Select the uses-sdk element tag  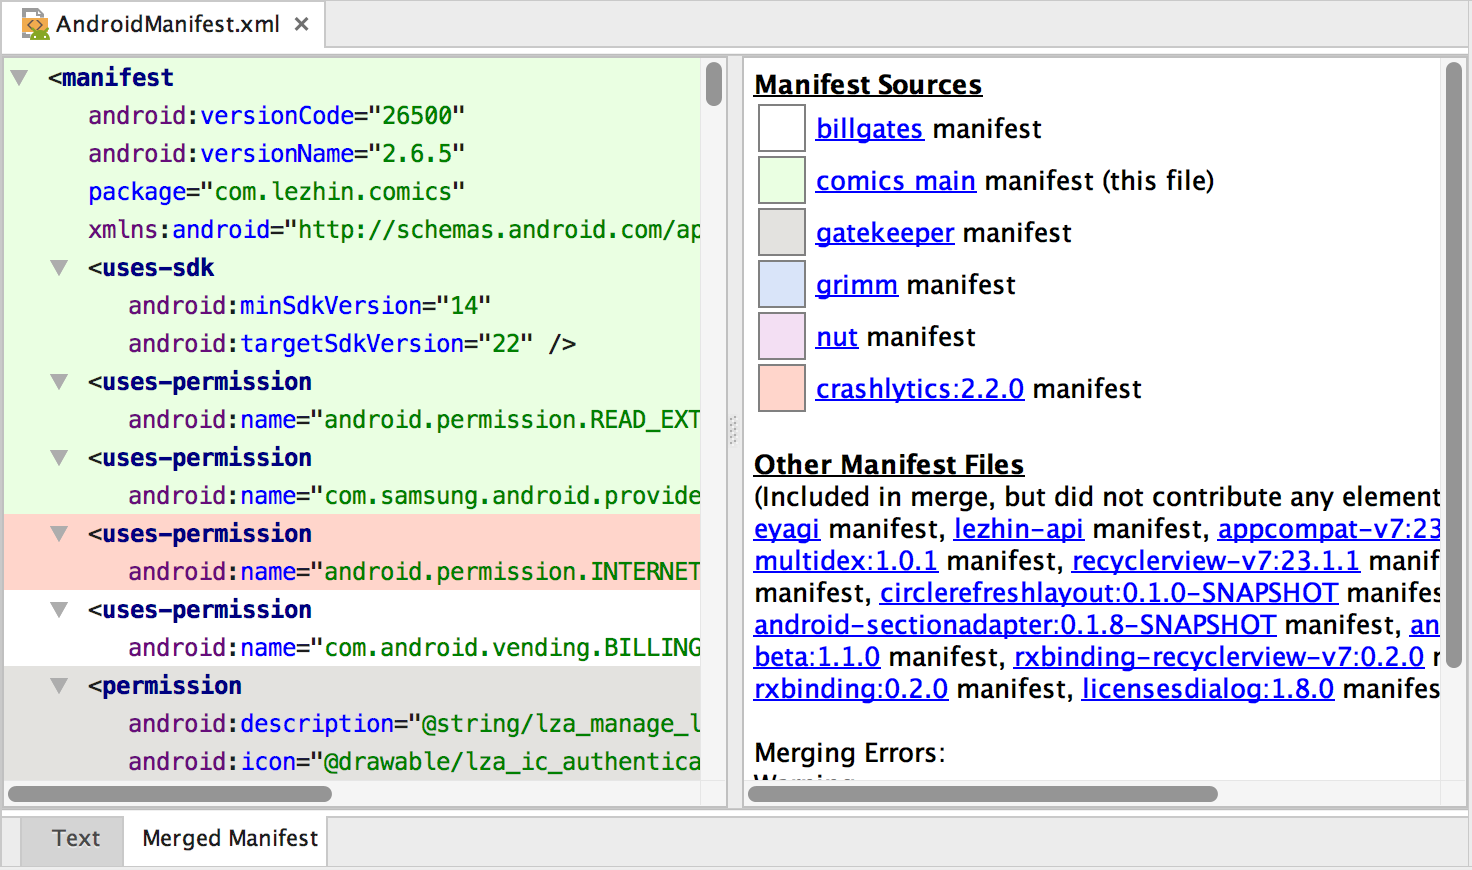click(x=151, y=267)
